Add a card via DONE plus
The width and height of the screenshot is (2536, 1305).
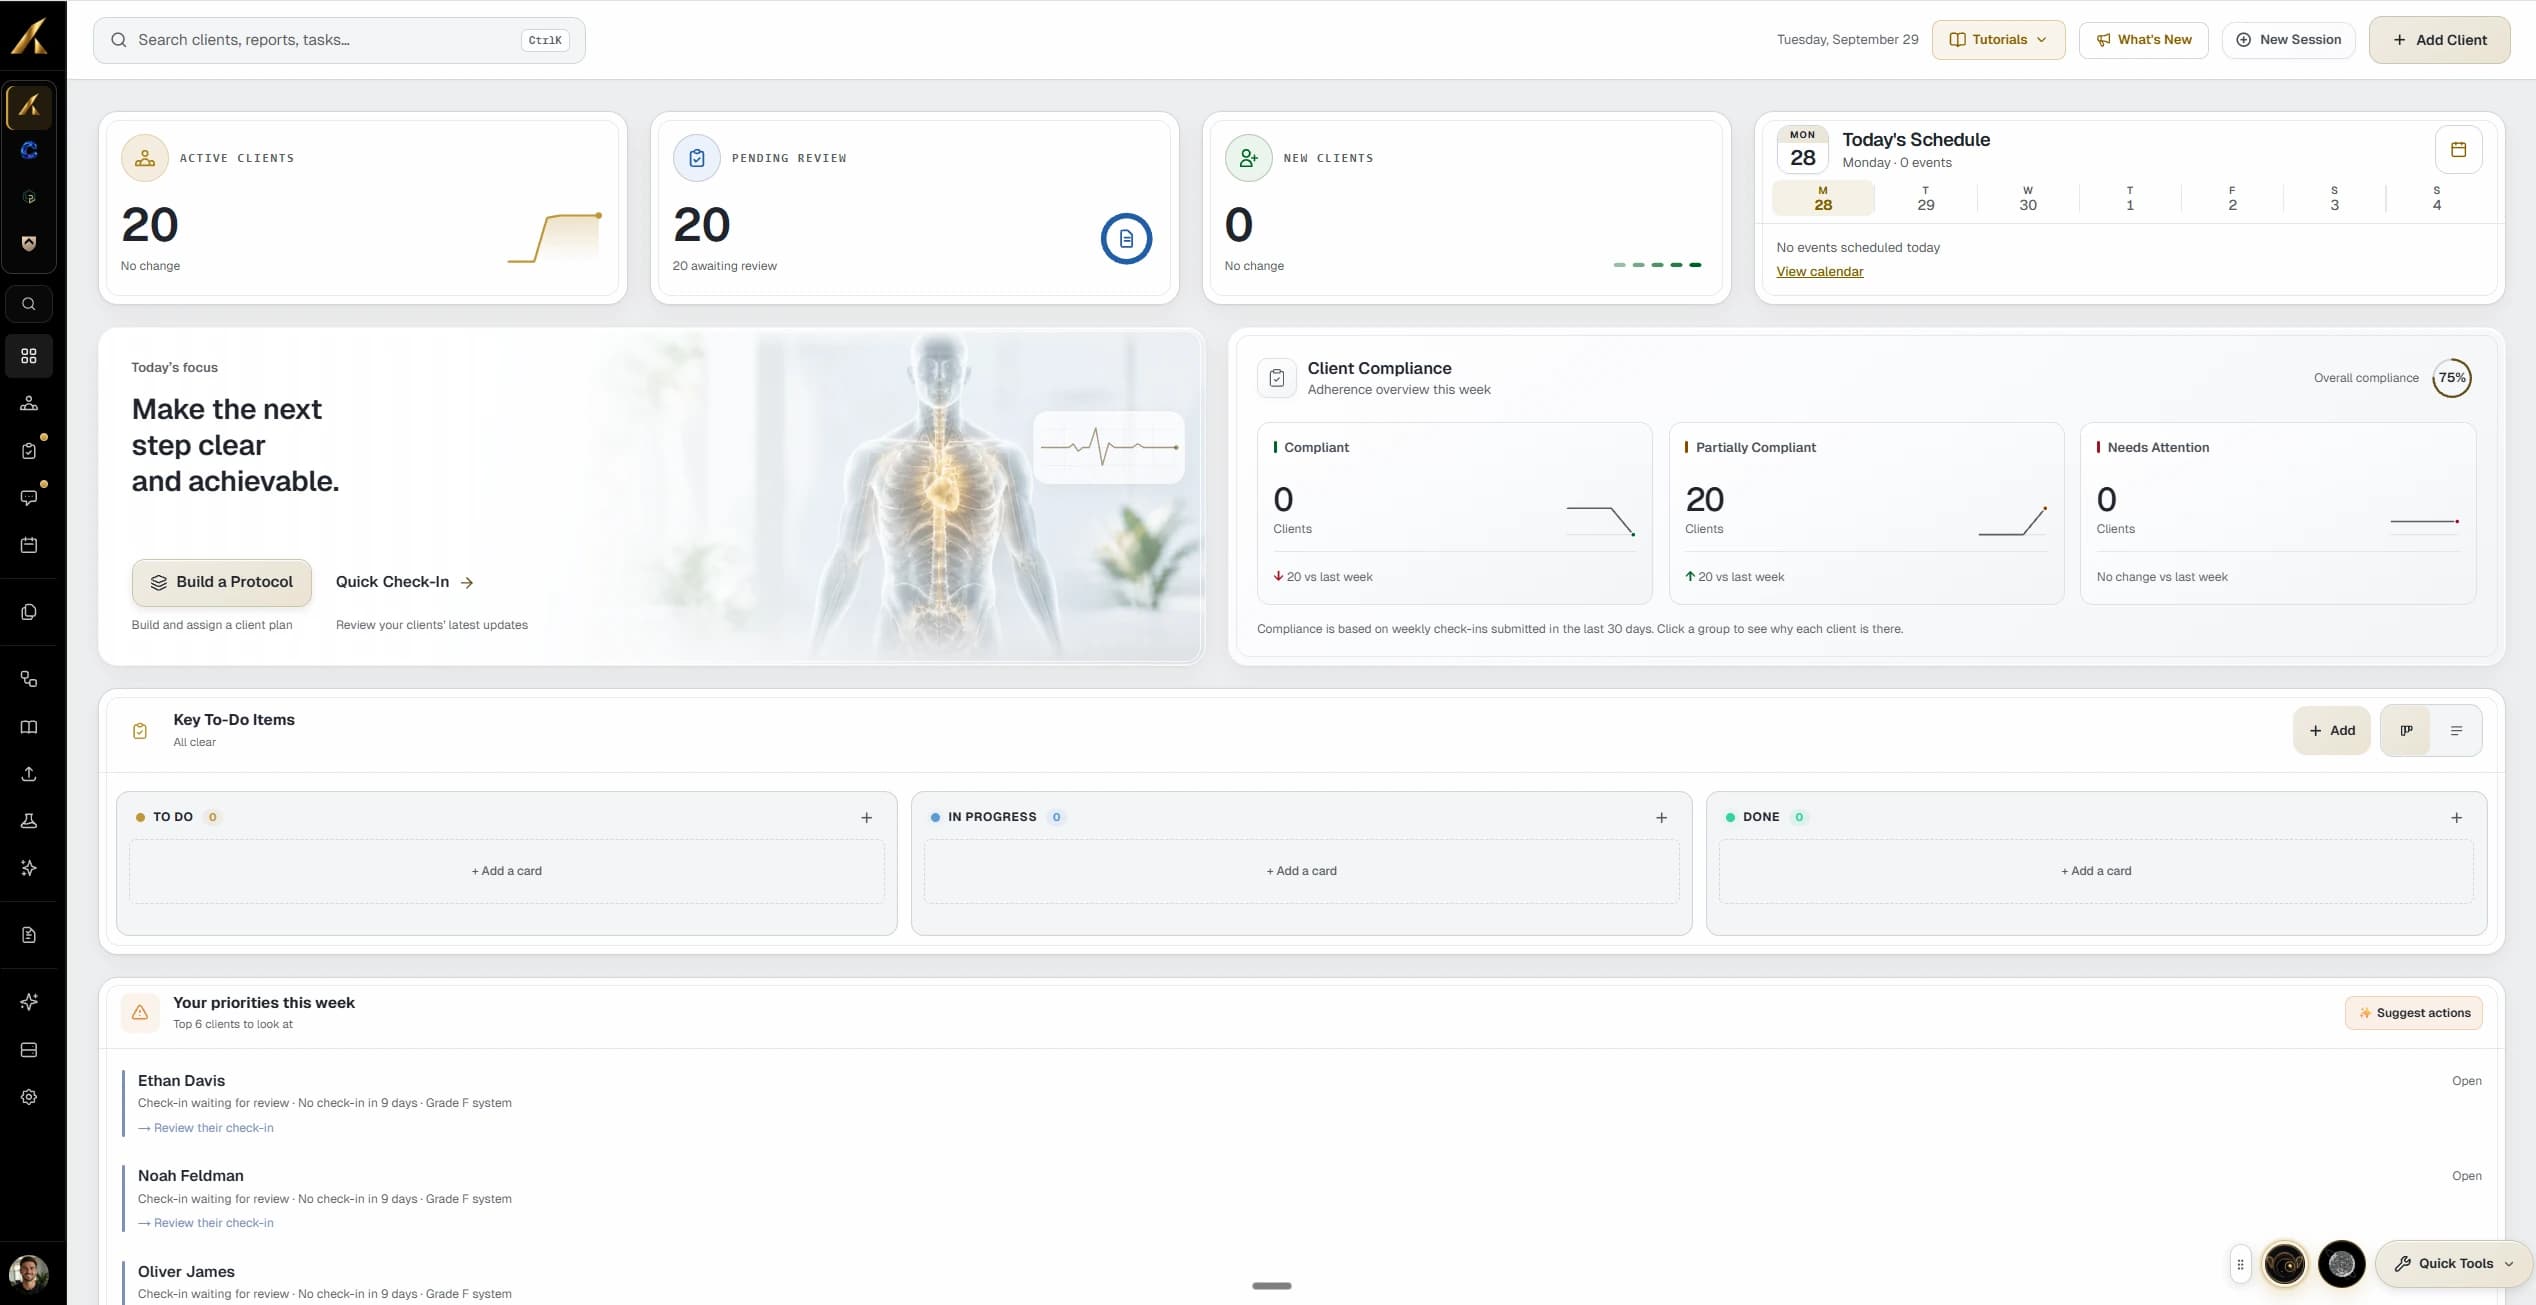click(2456, 818)
